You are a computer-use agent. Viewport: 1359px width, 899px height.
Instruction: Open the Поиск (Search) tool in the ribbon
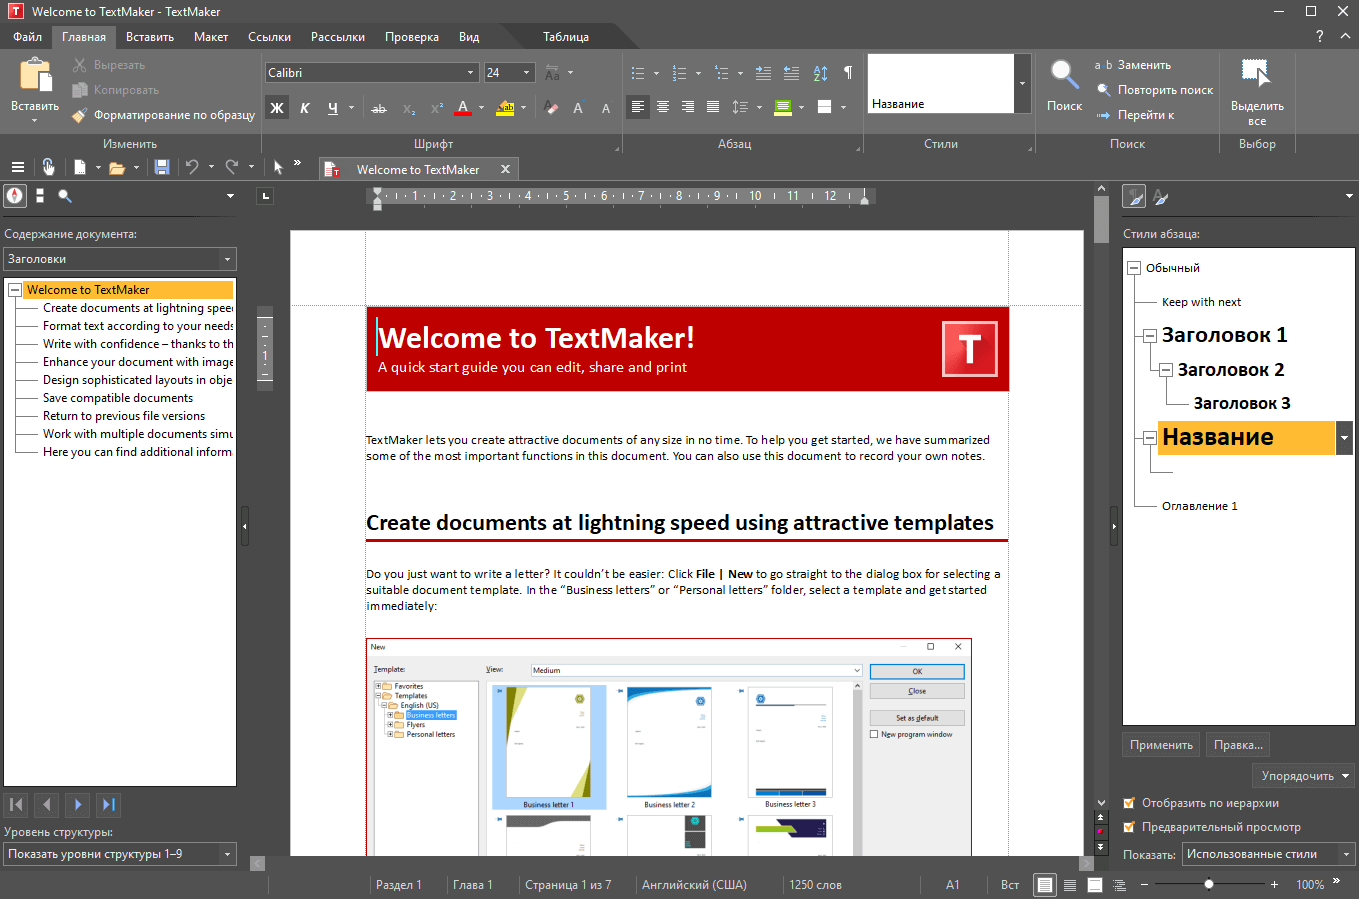point(1063,88)
